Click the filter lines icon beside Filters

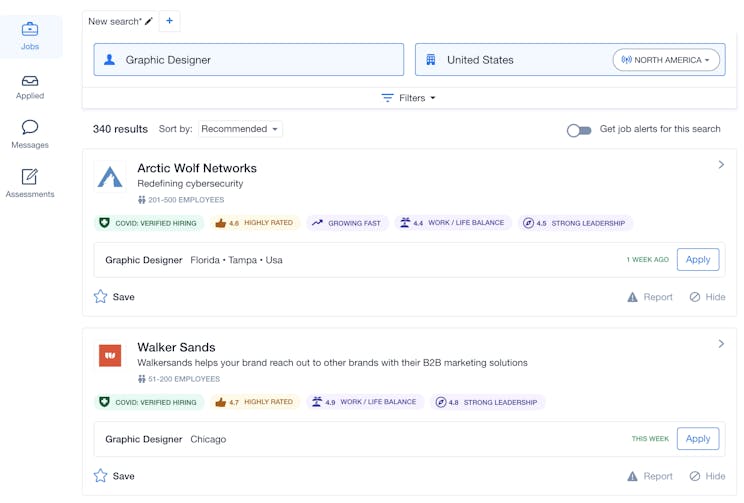(387, 98)
